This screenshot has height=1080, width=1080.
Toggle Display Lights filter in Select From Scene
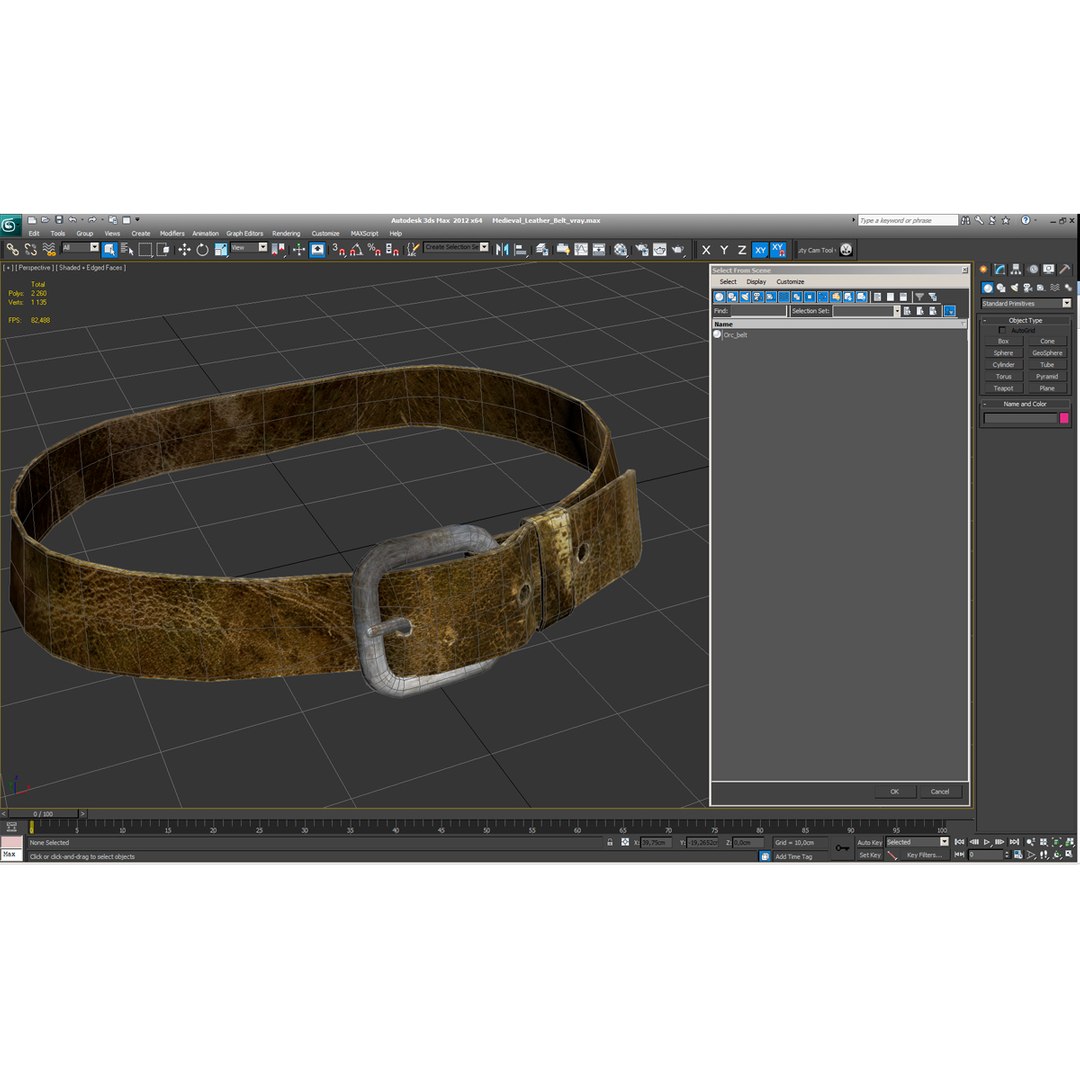click(745, 297)
